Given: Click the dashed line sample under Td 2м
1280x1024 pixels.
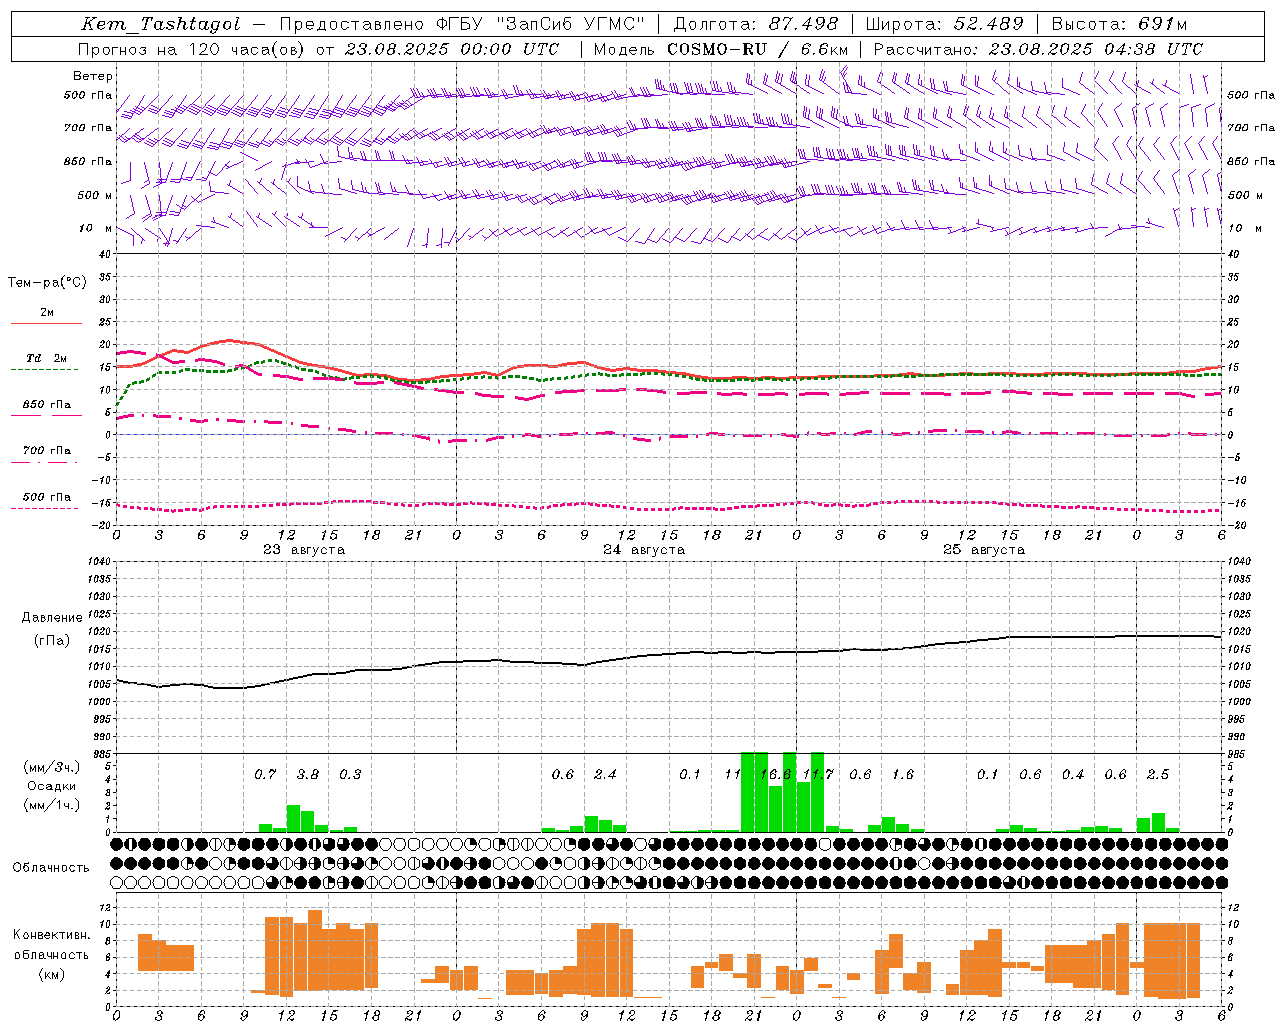Looking at the screenshot, I should 44,370.
